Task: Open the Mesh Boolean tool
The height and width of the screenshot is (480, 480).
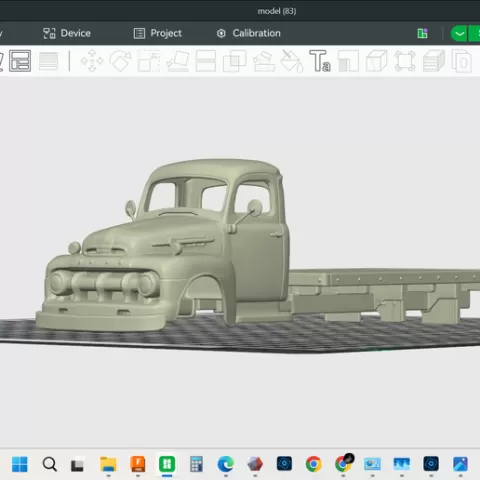Action: point(234,61)
